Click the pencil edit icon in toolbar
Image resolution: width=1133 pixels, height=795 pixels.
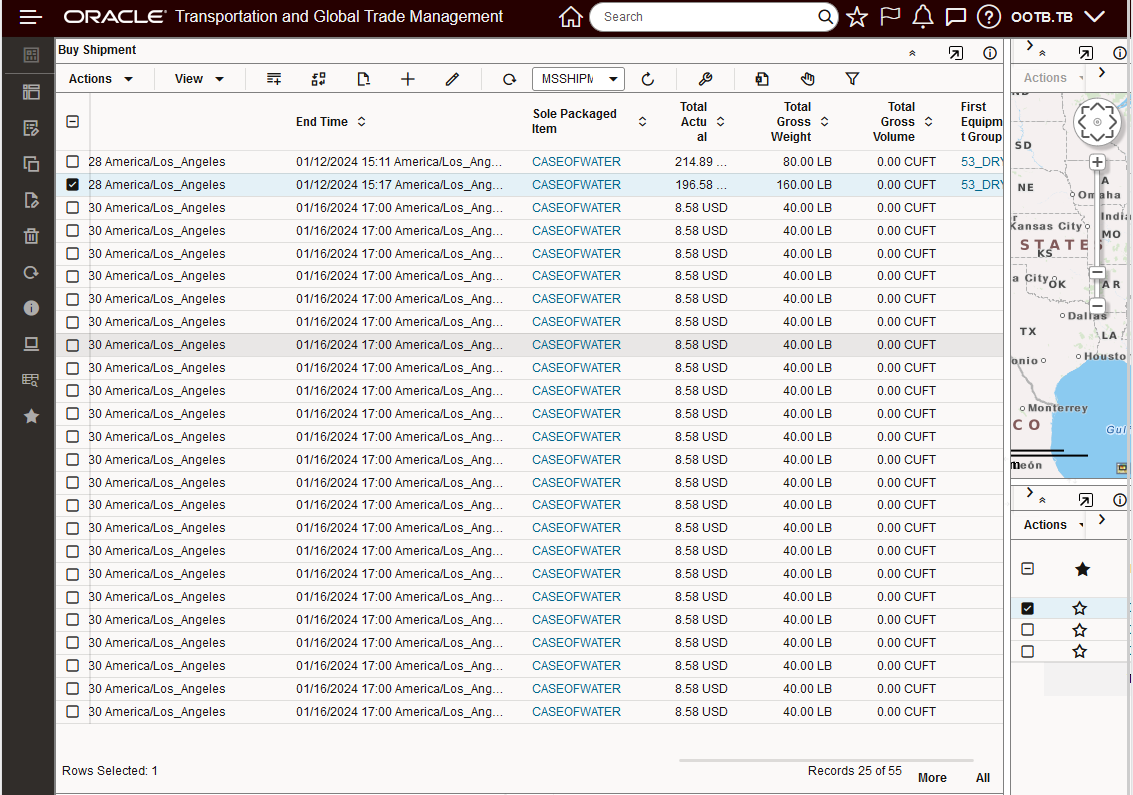[452, 79]
